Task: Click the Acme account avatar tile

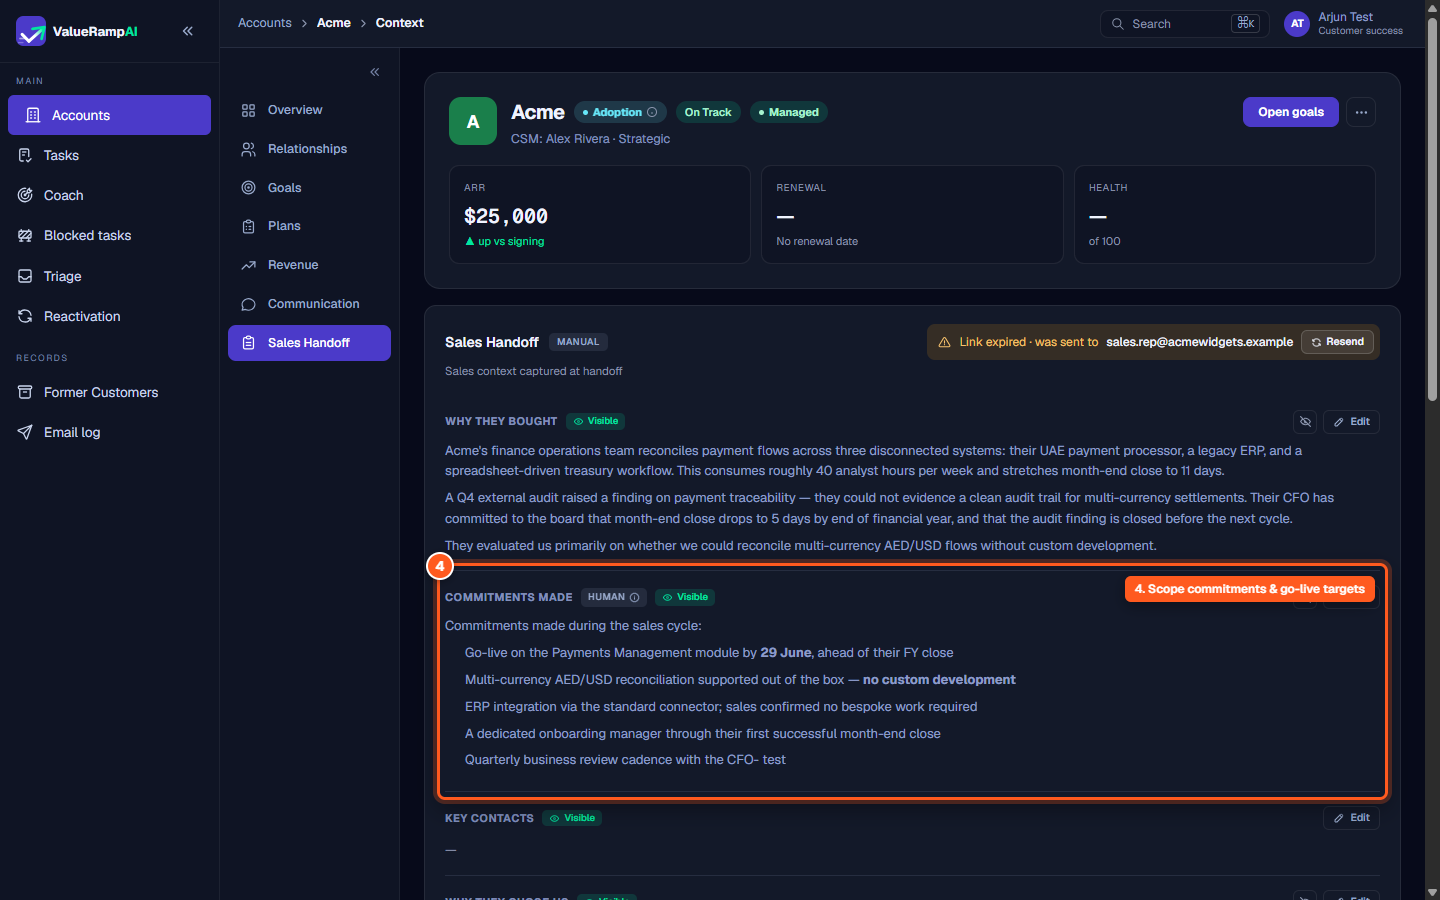Action: pyautogui.click(x=473, y=121)
